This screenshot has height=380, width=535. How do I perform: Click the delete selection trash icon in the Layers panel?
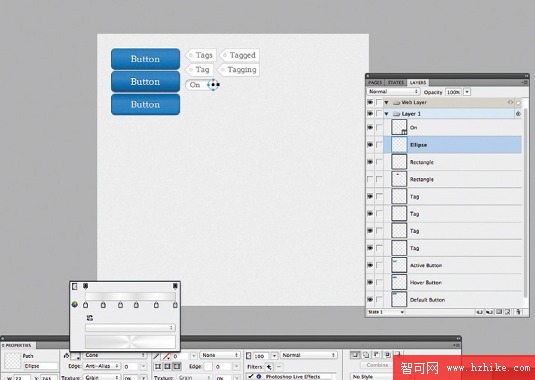(518, 312)
